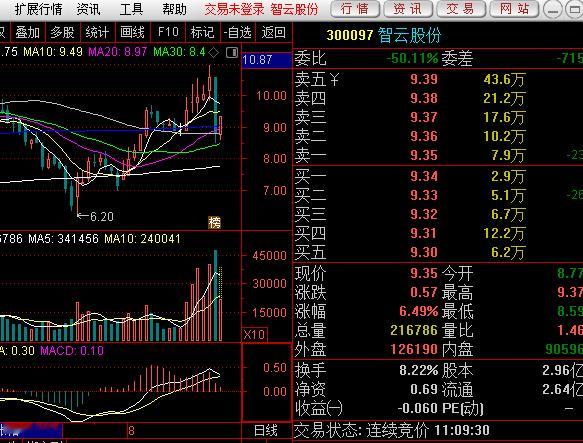The image size is (583, 443).
Task: Click the MACD: 0.10 indicator label
Action: (72, 350)
